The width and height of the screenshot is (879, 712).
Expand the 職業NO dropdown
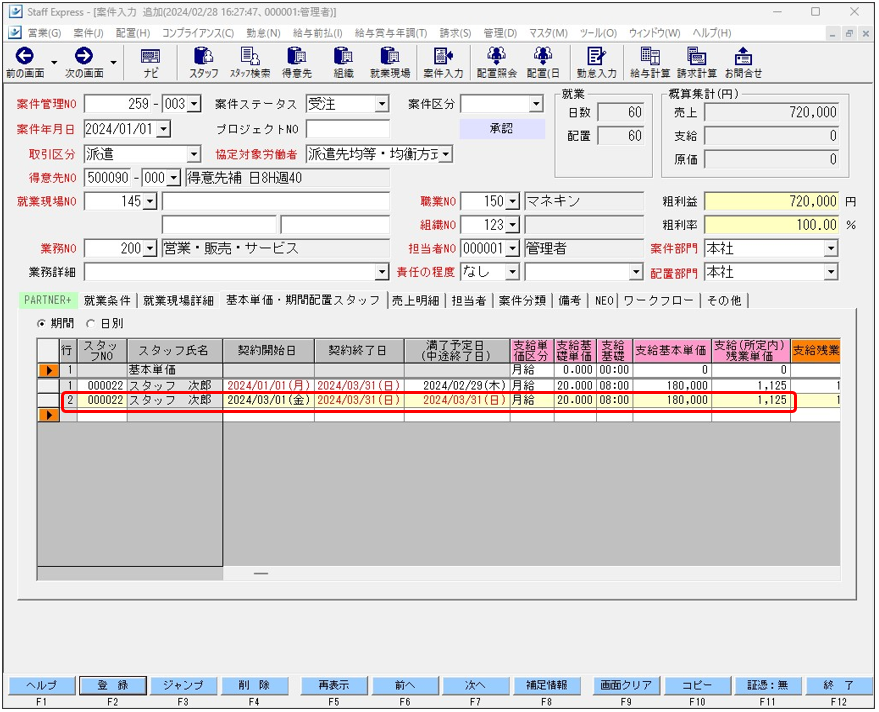[x=513, y=201]
